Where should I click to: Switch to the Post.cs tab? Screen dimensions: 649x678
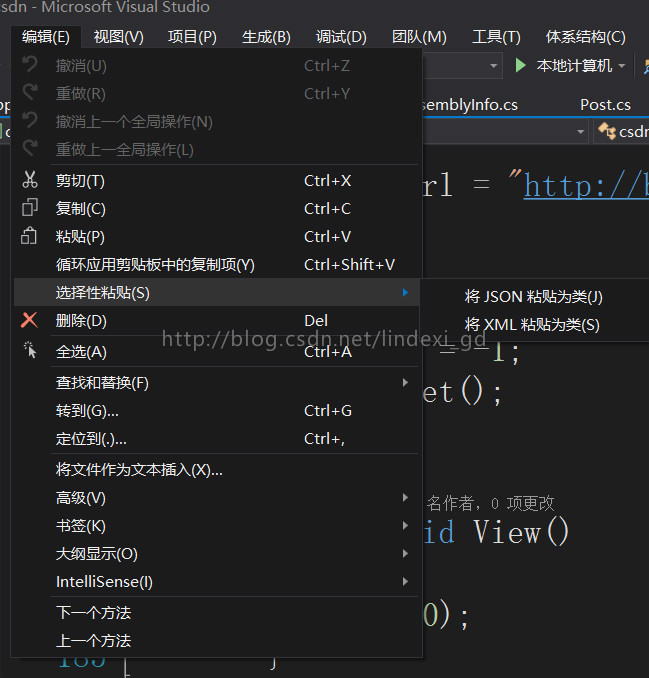605,105
